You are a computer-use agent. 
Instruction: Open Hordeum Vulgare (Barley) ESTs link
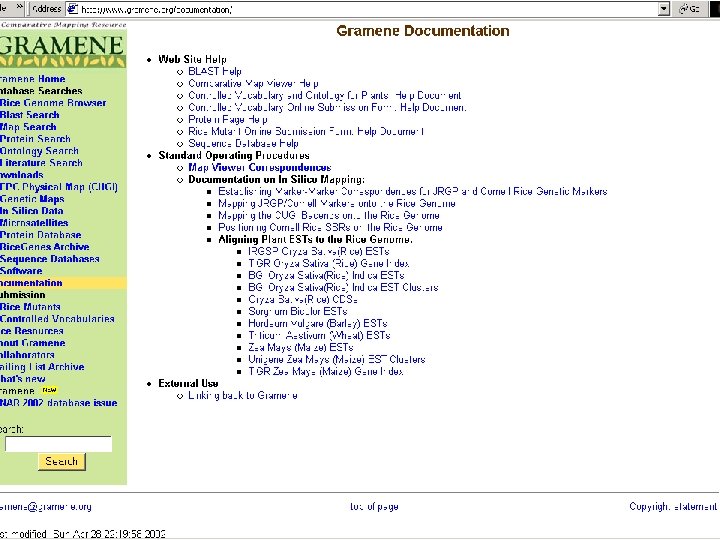(x=318, y=323)
